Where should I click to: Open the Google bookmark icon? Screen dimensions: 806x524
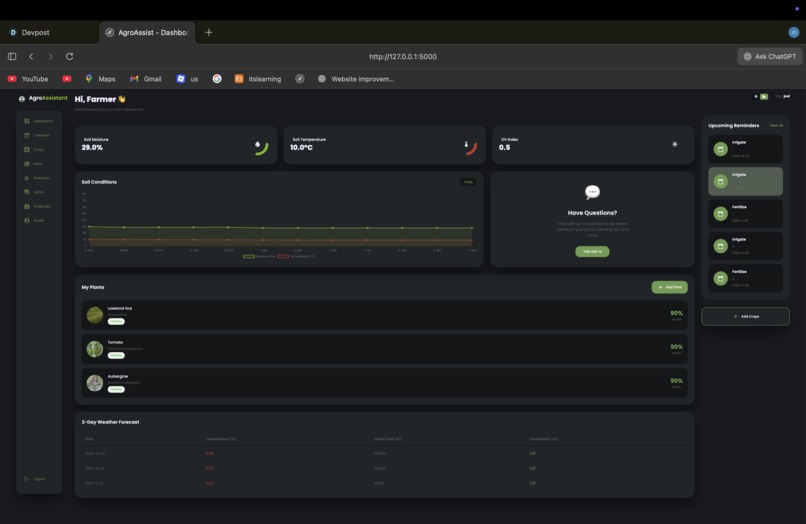click(217, 79)
